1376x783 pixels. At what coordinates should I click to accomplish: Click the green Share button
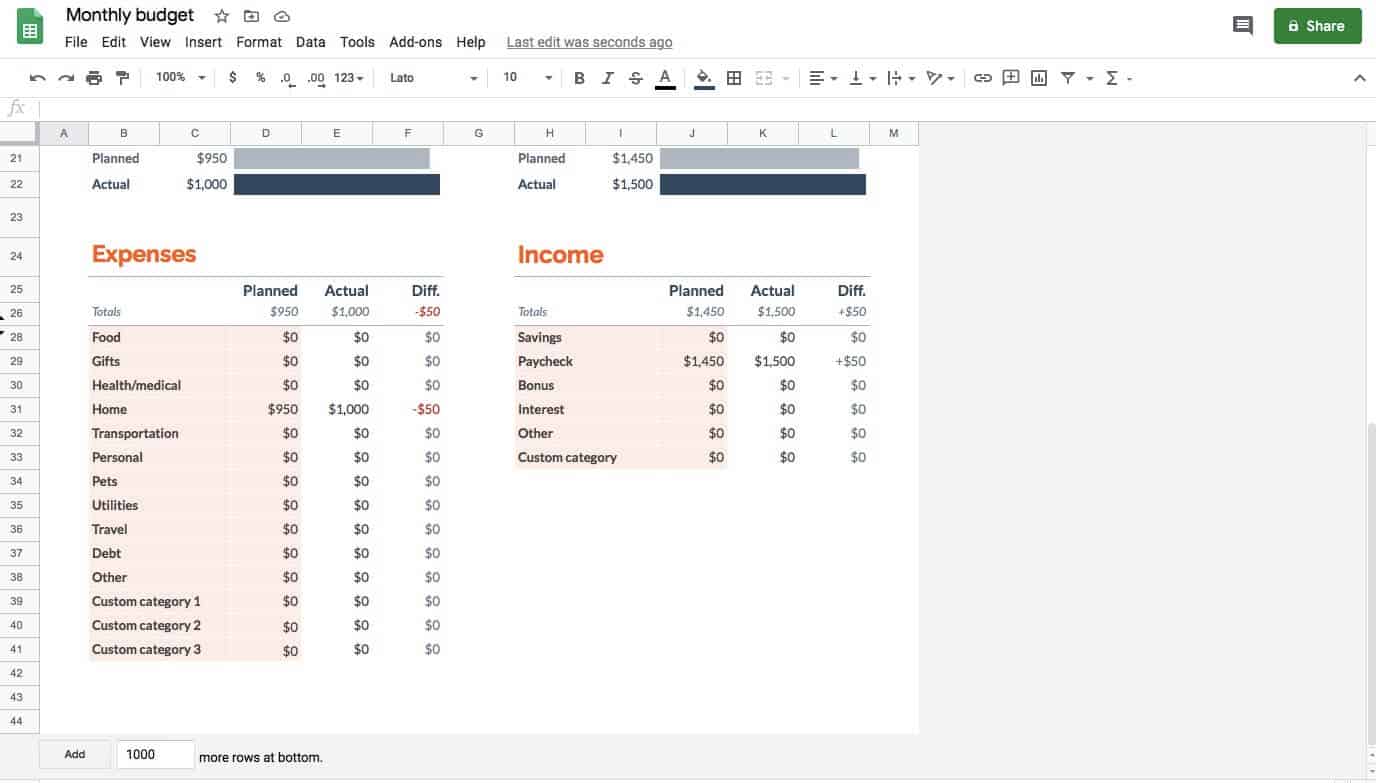click(x=1317, y=26)
